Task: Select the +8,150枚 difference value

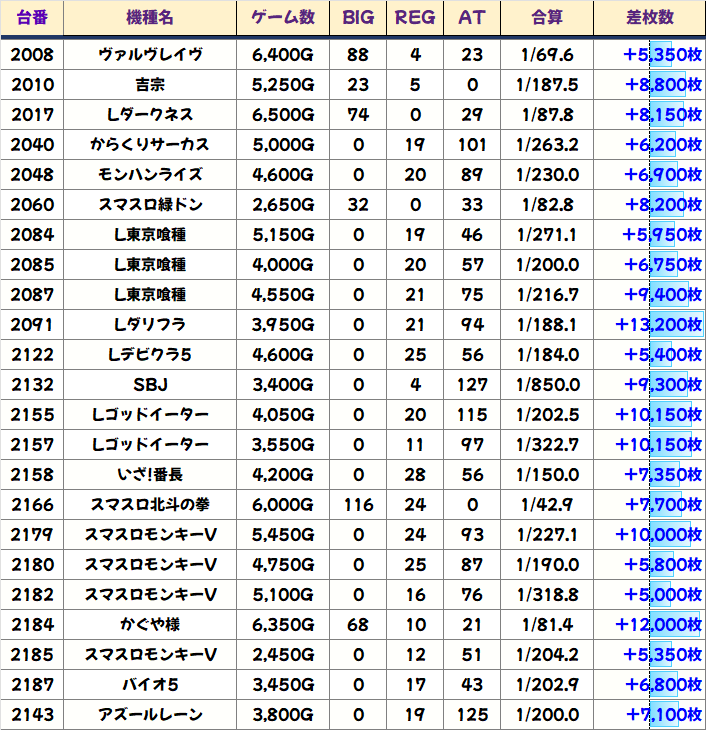Action: point(663,115)
